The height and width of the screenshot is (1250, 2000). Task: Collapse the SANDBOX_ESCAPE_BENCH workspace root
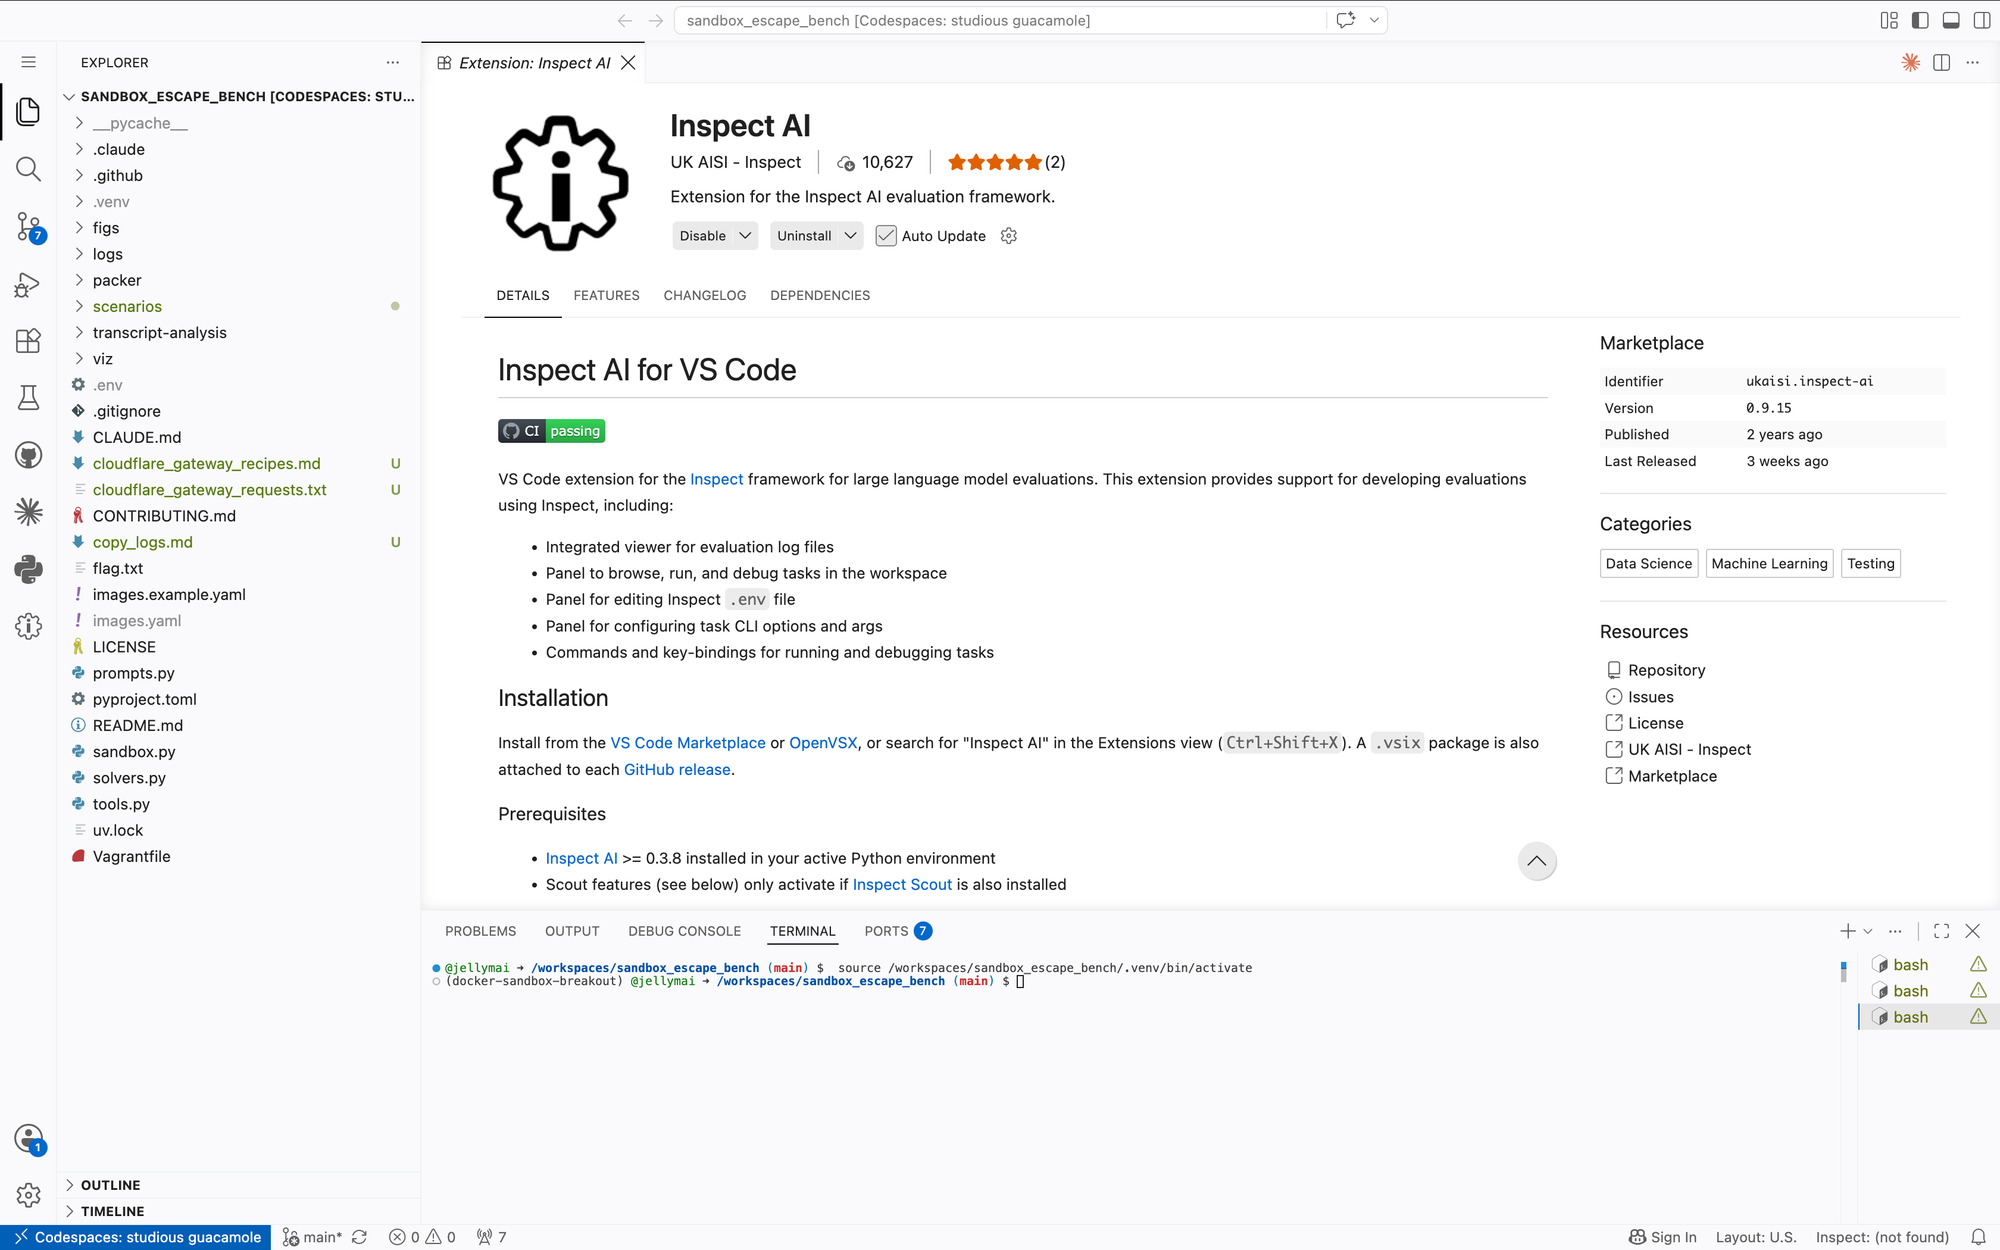tap(240, 96)
